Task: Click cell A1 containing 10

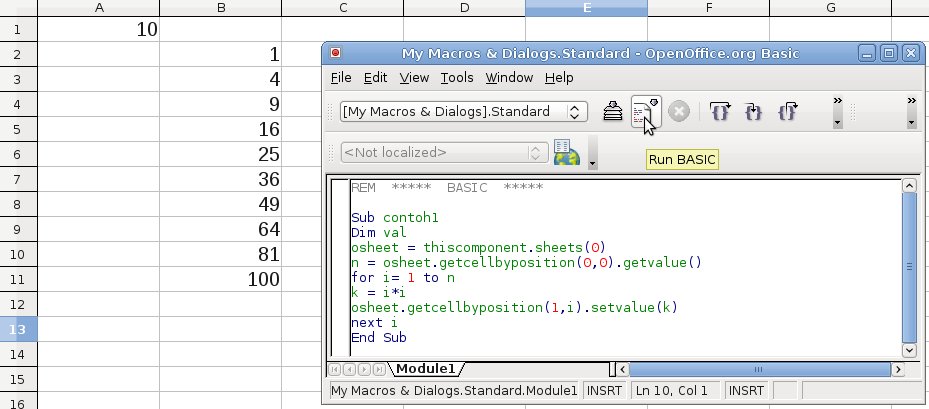Action: 98,29
